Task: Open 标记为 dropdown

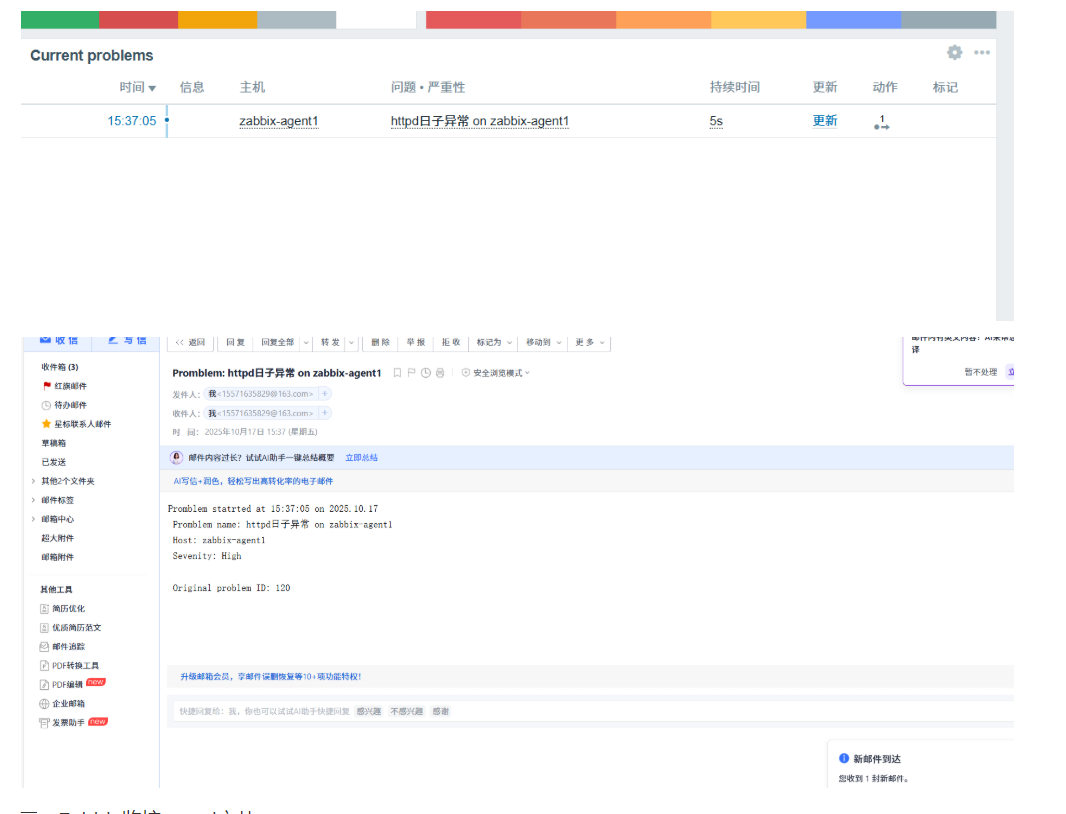Action: (x=494, y=343)
